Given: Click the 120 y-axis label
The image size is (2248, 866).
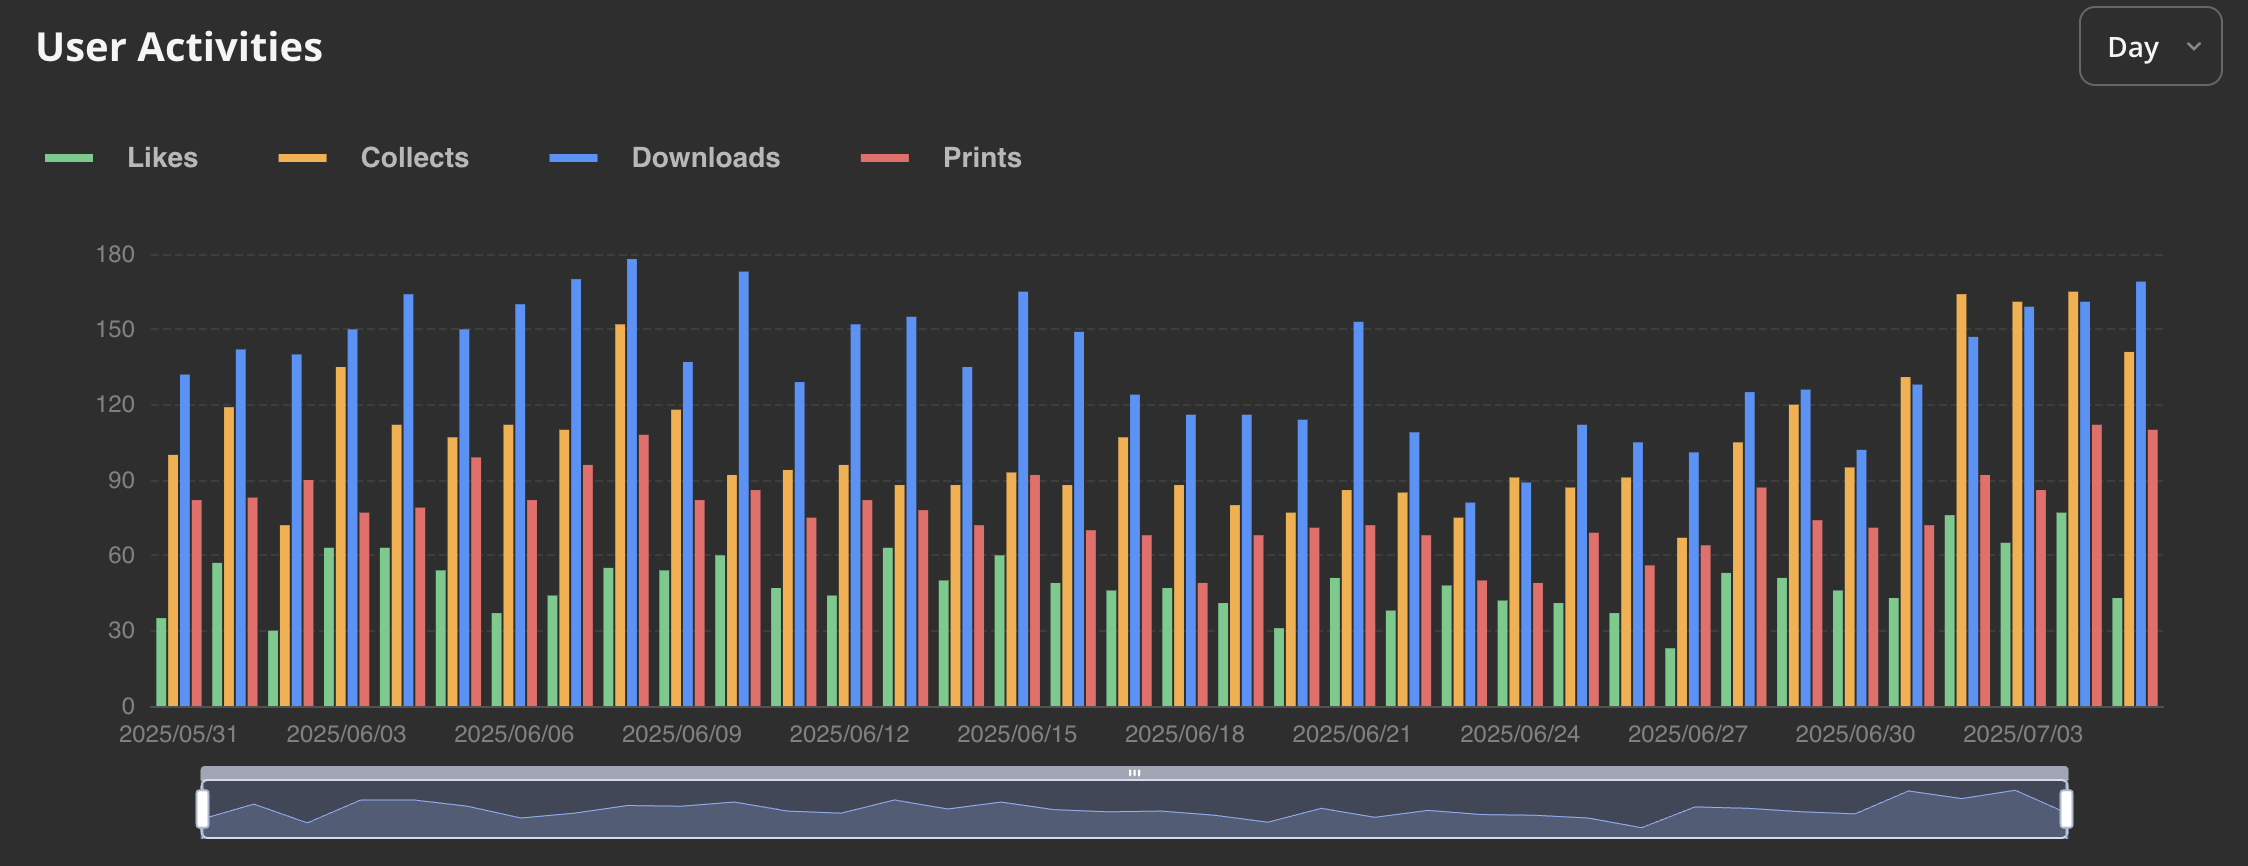Looking at the screenshot, I should point(115,405).
